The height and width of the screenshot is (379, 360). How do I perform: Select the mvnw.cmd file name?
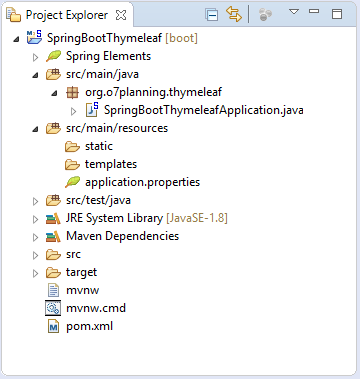[96, 308]
